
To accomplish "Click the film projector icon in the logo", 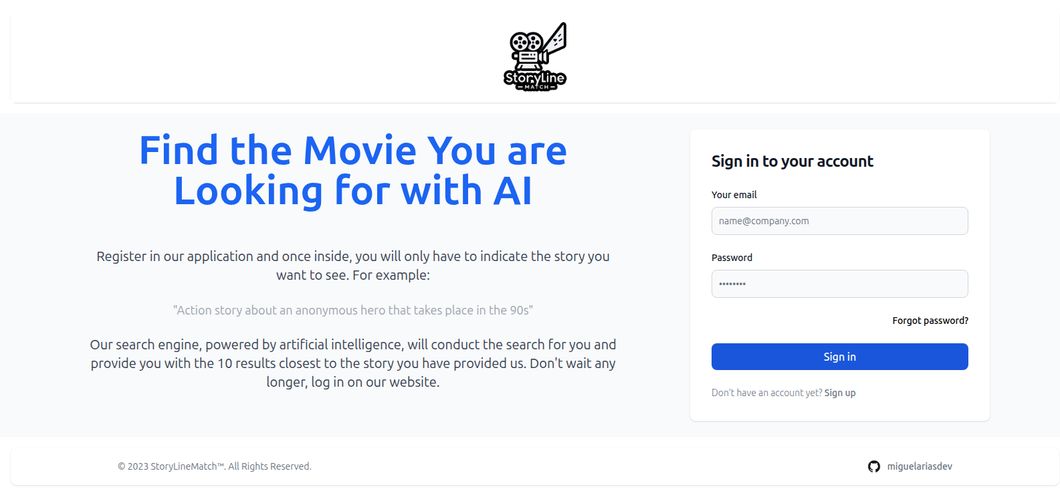I will (x=528, y=46).
